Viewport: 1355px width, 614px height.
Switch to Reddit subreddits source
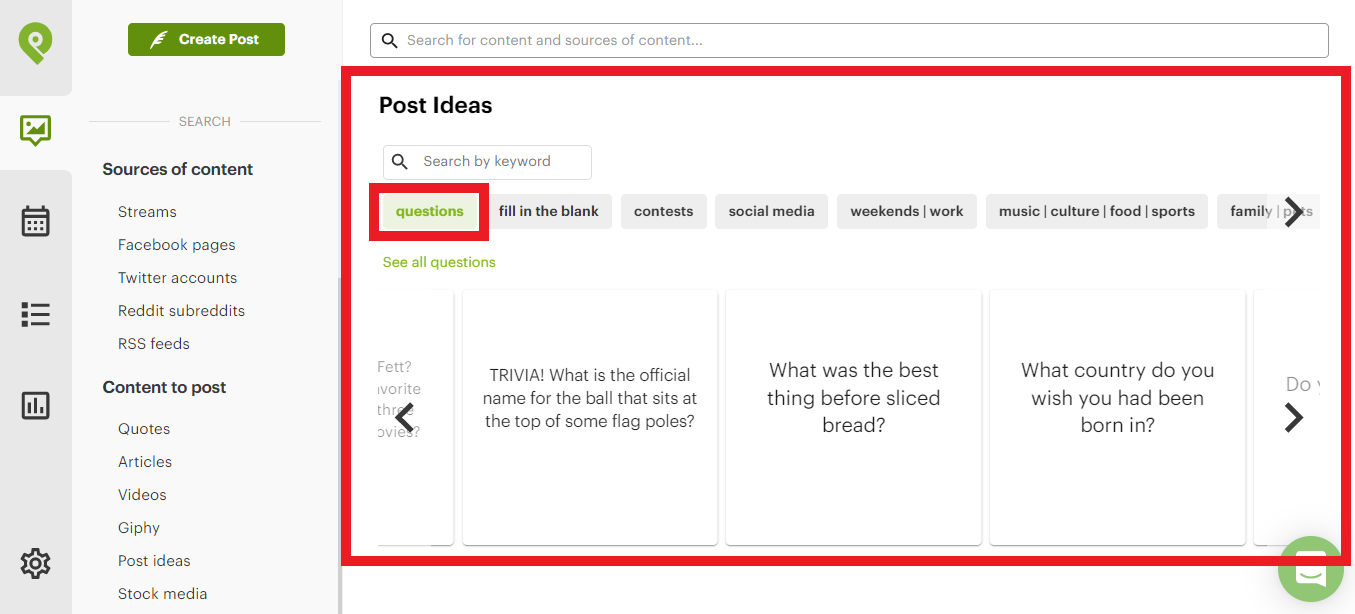click(x=181, y=310)
